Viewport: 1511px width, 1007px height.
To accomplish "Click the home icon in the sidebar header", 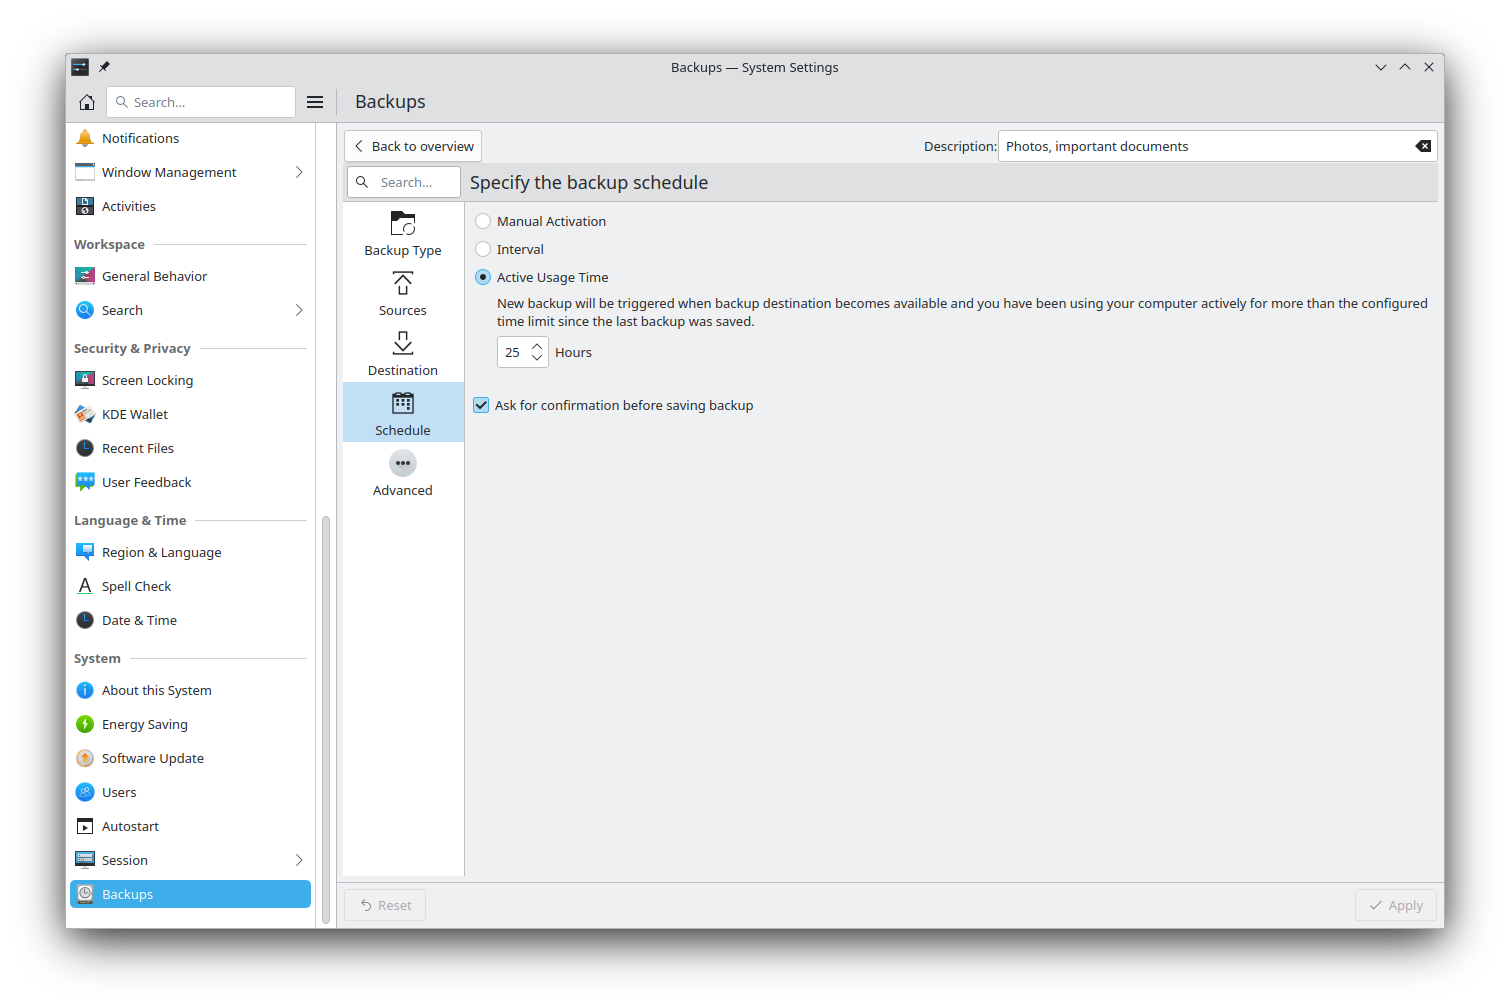I will [x=87, y=102].
